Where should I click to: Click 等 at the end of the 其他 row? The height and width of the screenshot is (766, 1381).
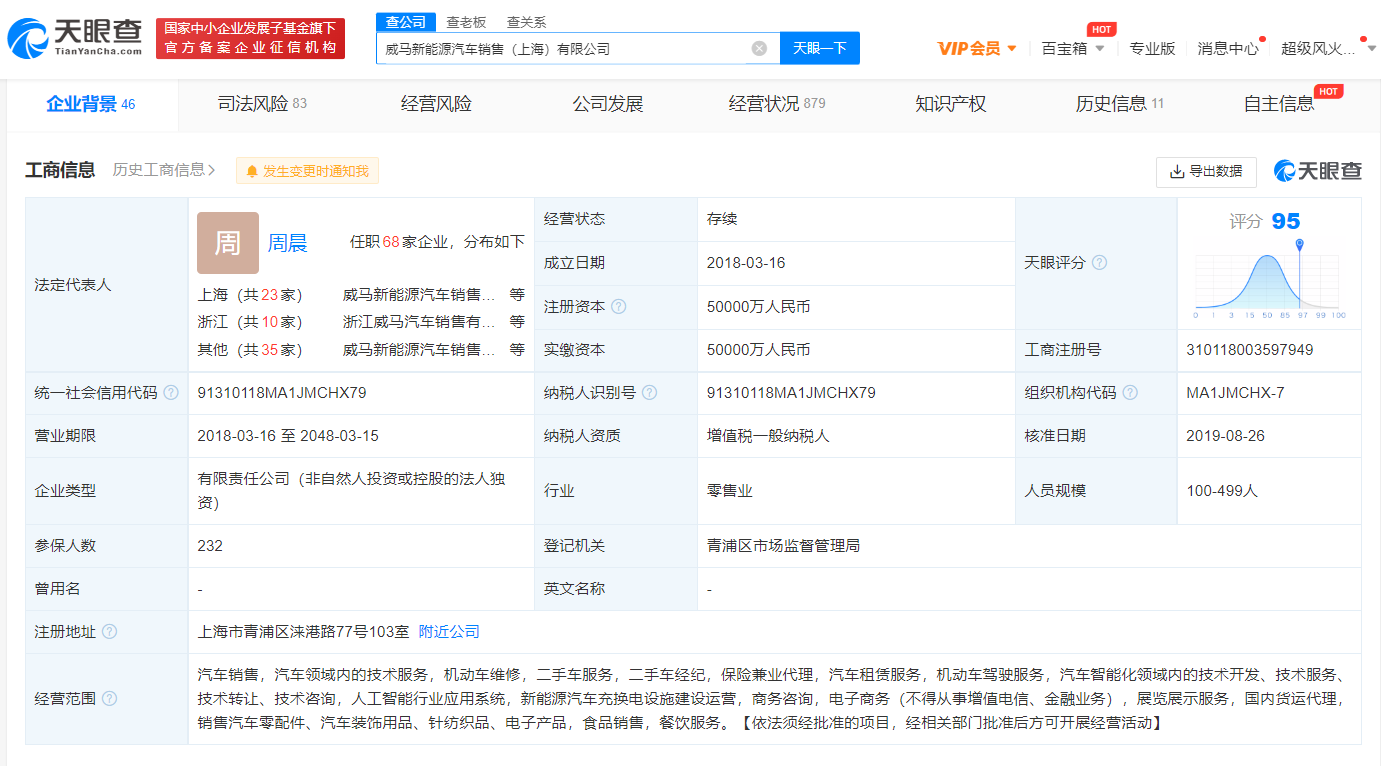517,350
